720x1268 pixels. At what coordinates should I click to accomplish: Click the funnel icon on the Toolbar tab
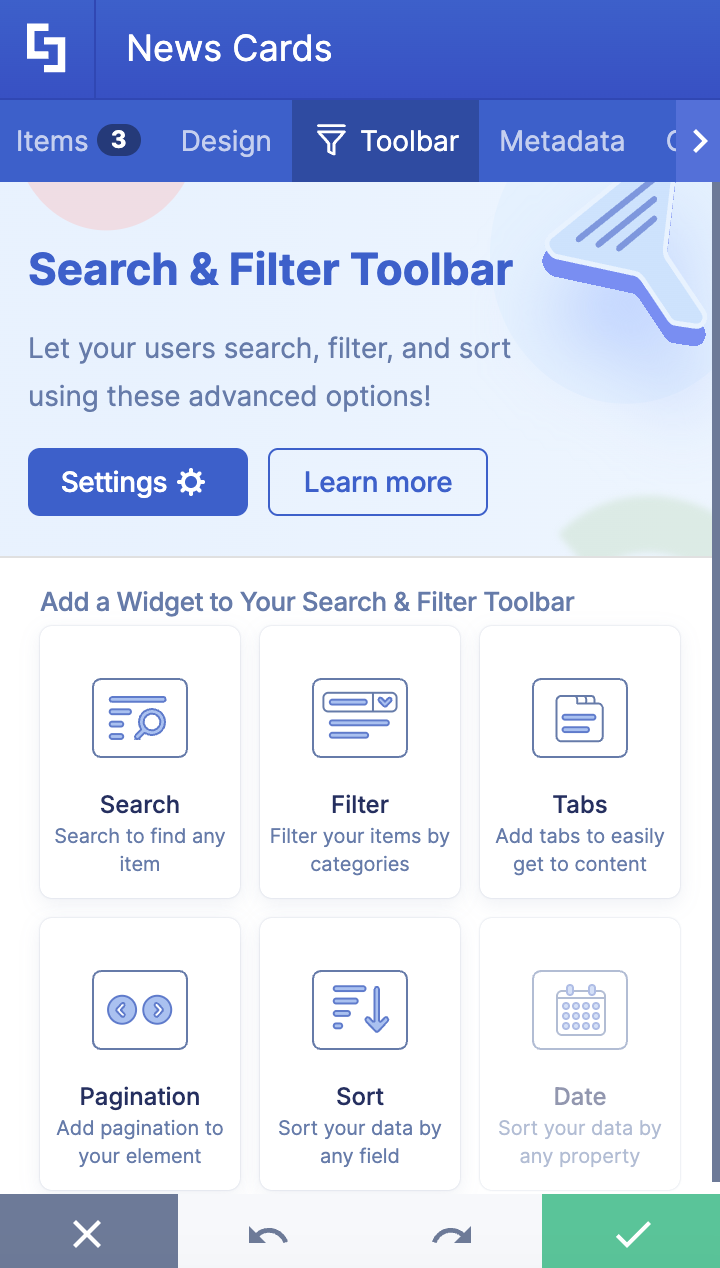(x=333, y=140)
